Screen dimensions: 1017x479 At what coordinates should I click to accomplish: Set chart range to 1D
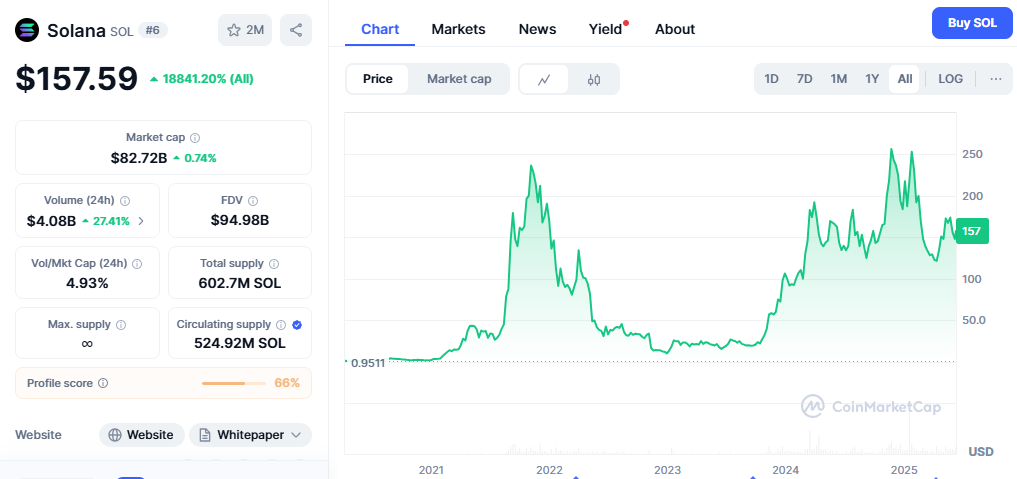771,79
